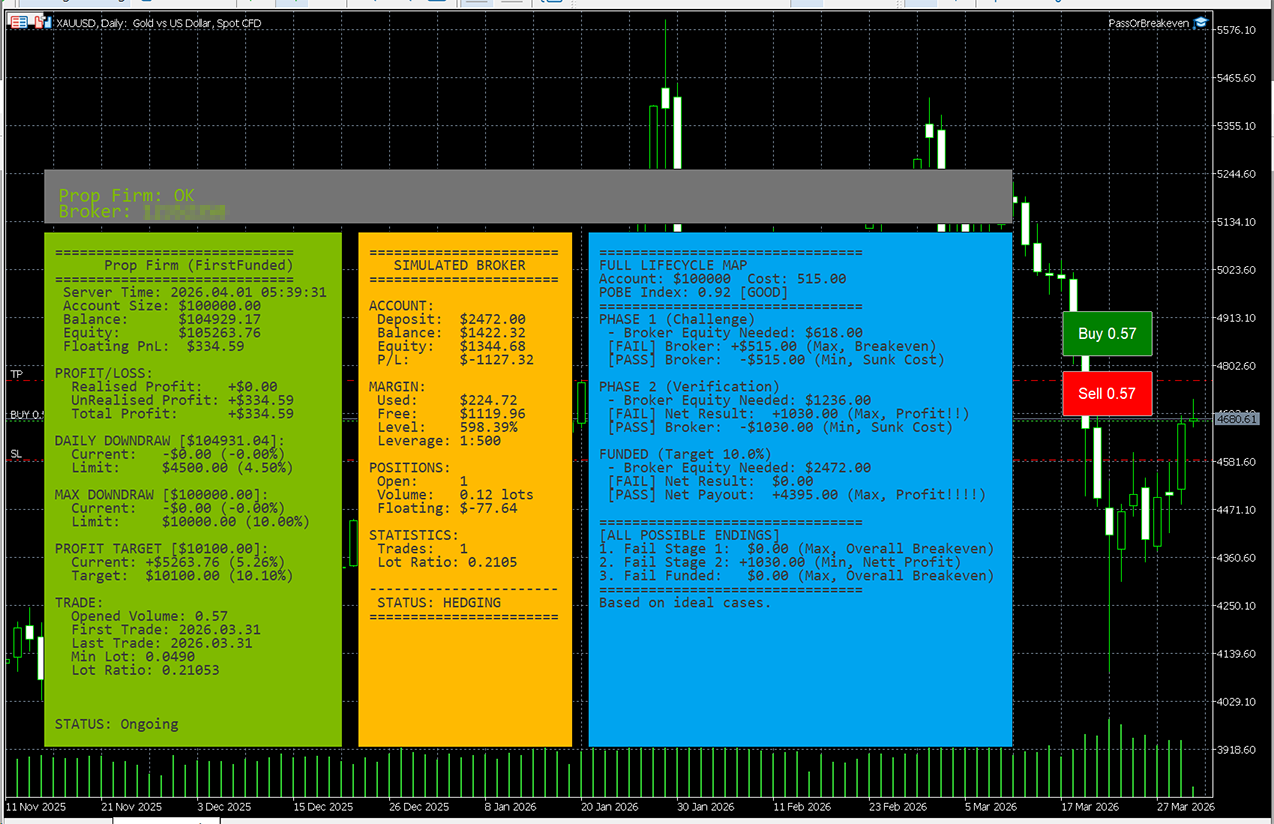Click the XAUUSD, Daily chart title

pyautogui.click(x=159, y=23)
